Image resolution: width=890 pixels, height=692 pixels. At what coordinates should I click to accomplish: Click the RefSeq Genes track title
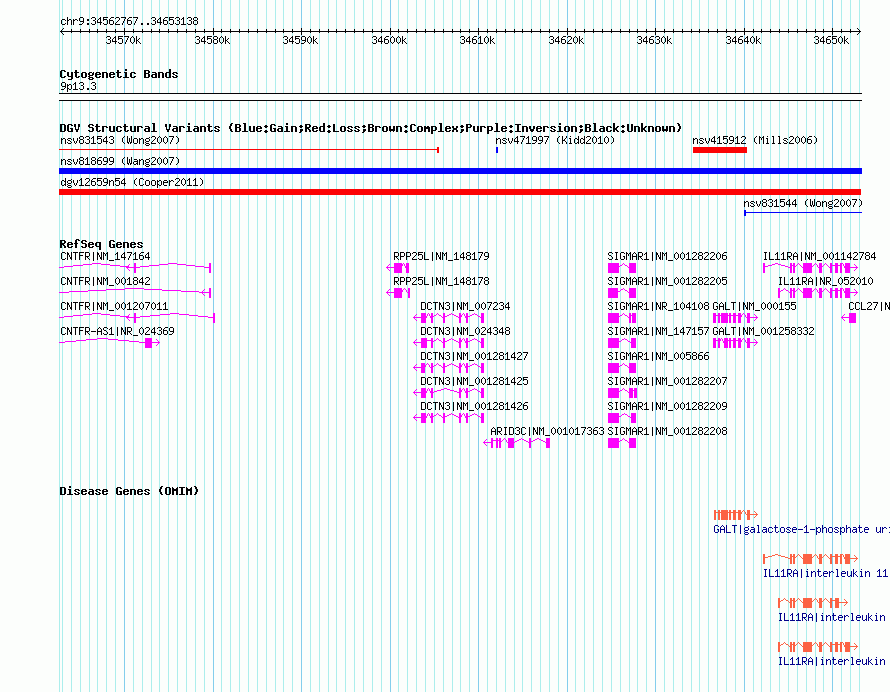point(101,244)
